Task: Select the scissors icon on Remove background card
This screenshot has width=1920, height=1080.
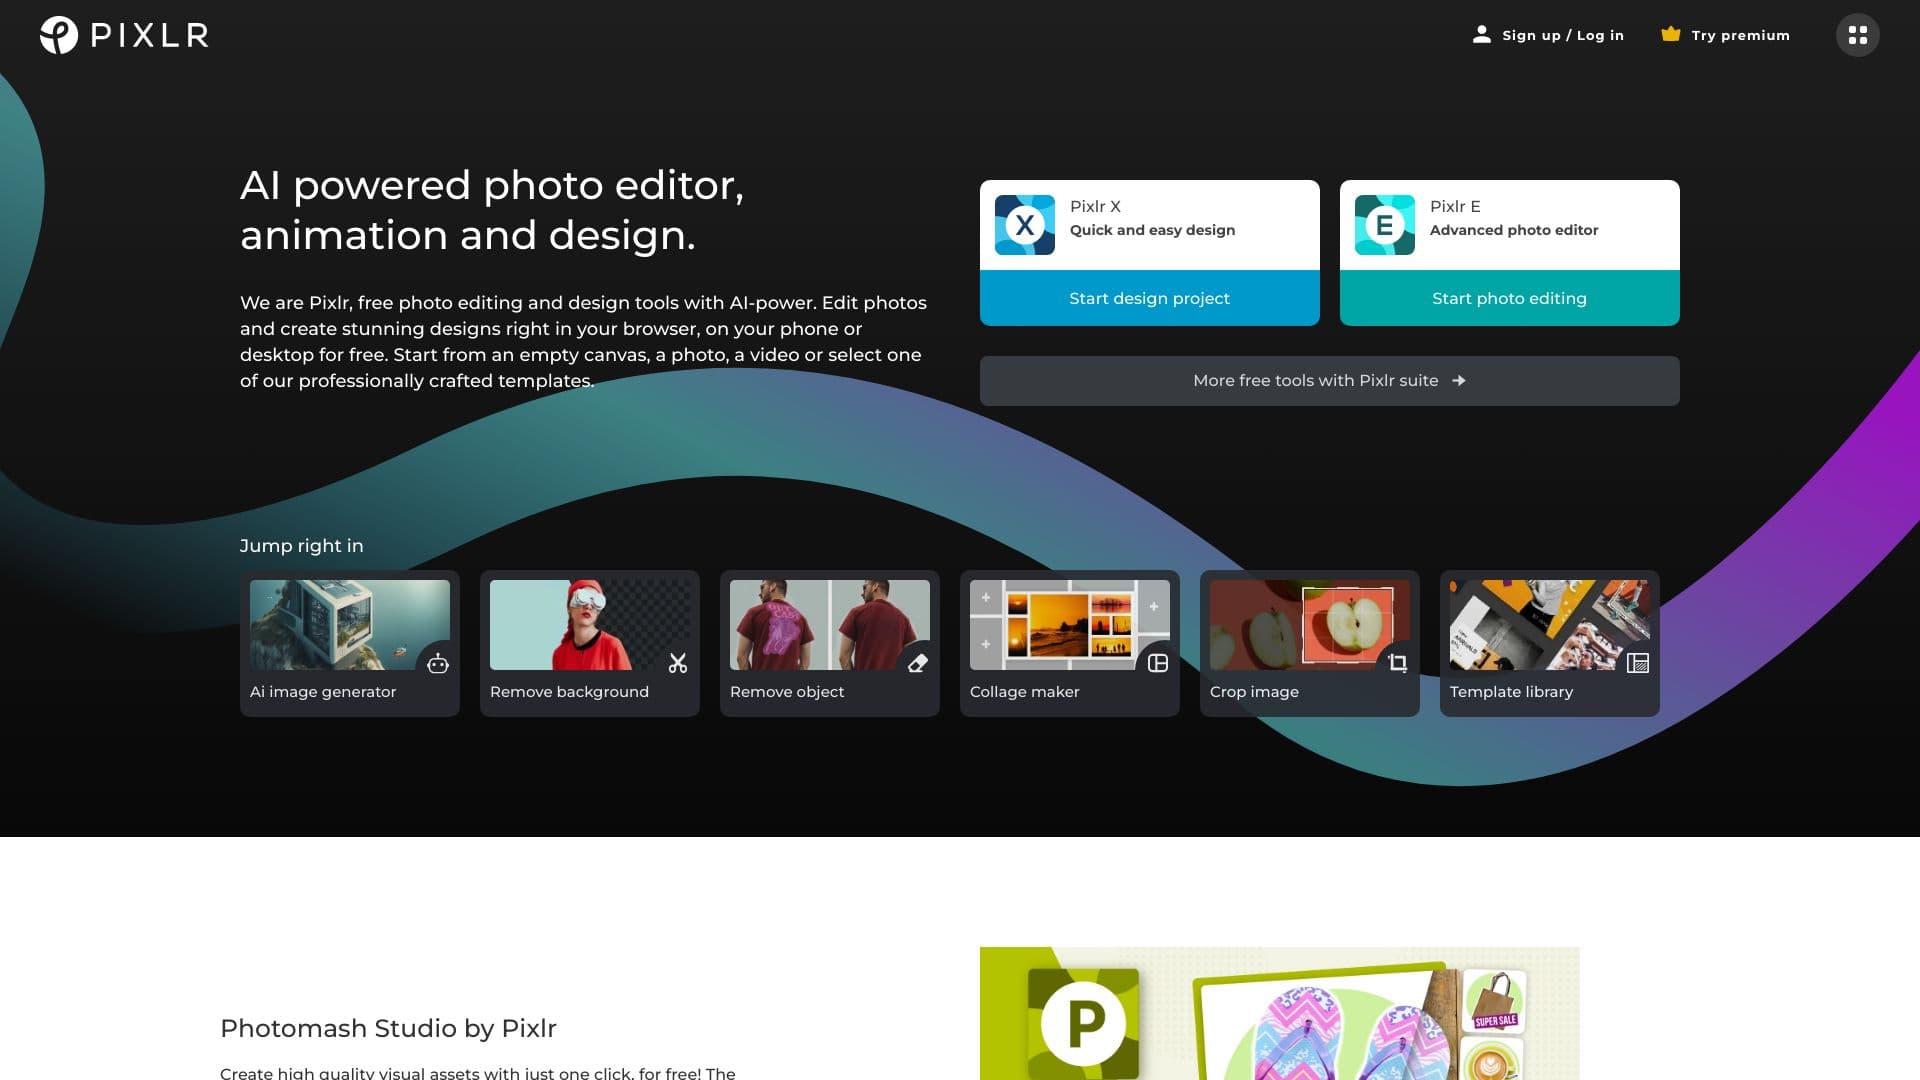Action: [x=677, y=661]
